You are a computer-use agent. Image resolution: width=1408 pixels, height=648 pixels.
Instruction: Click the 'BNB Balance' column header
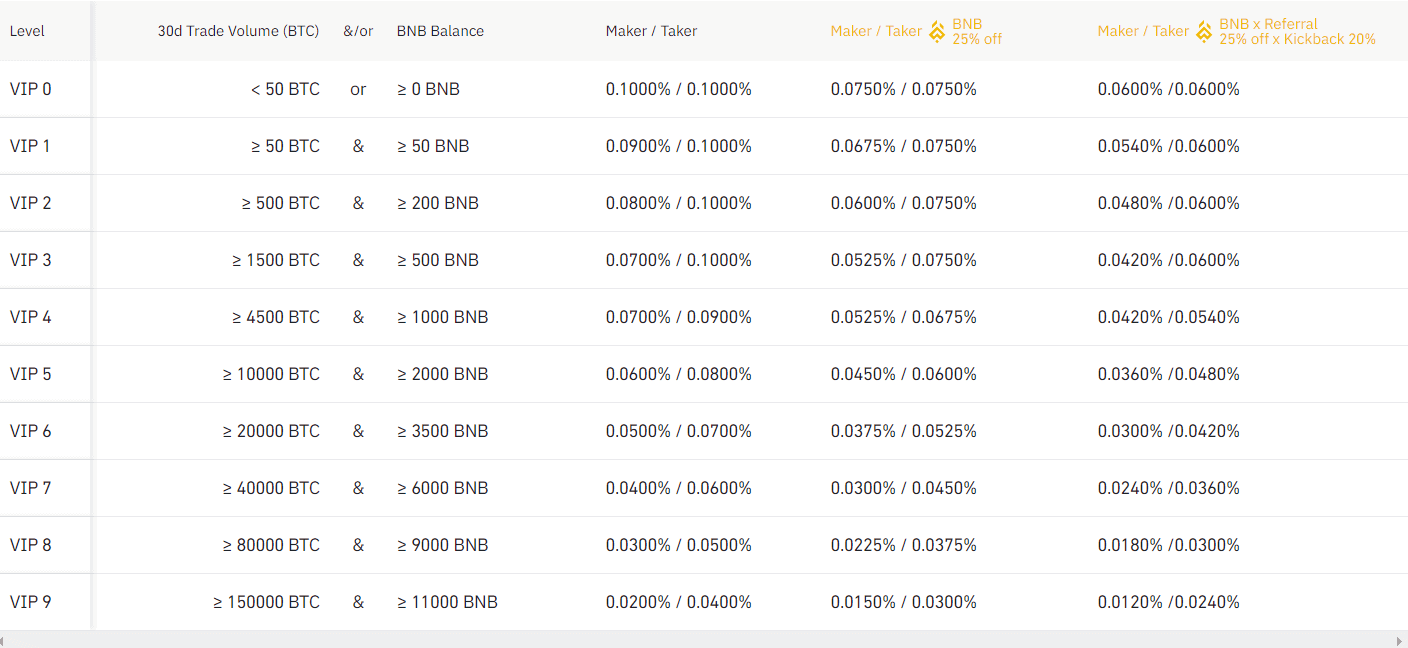[440, 31]
